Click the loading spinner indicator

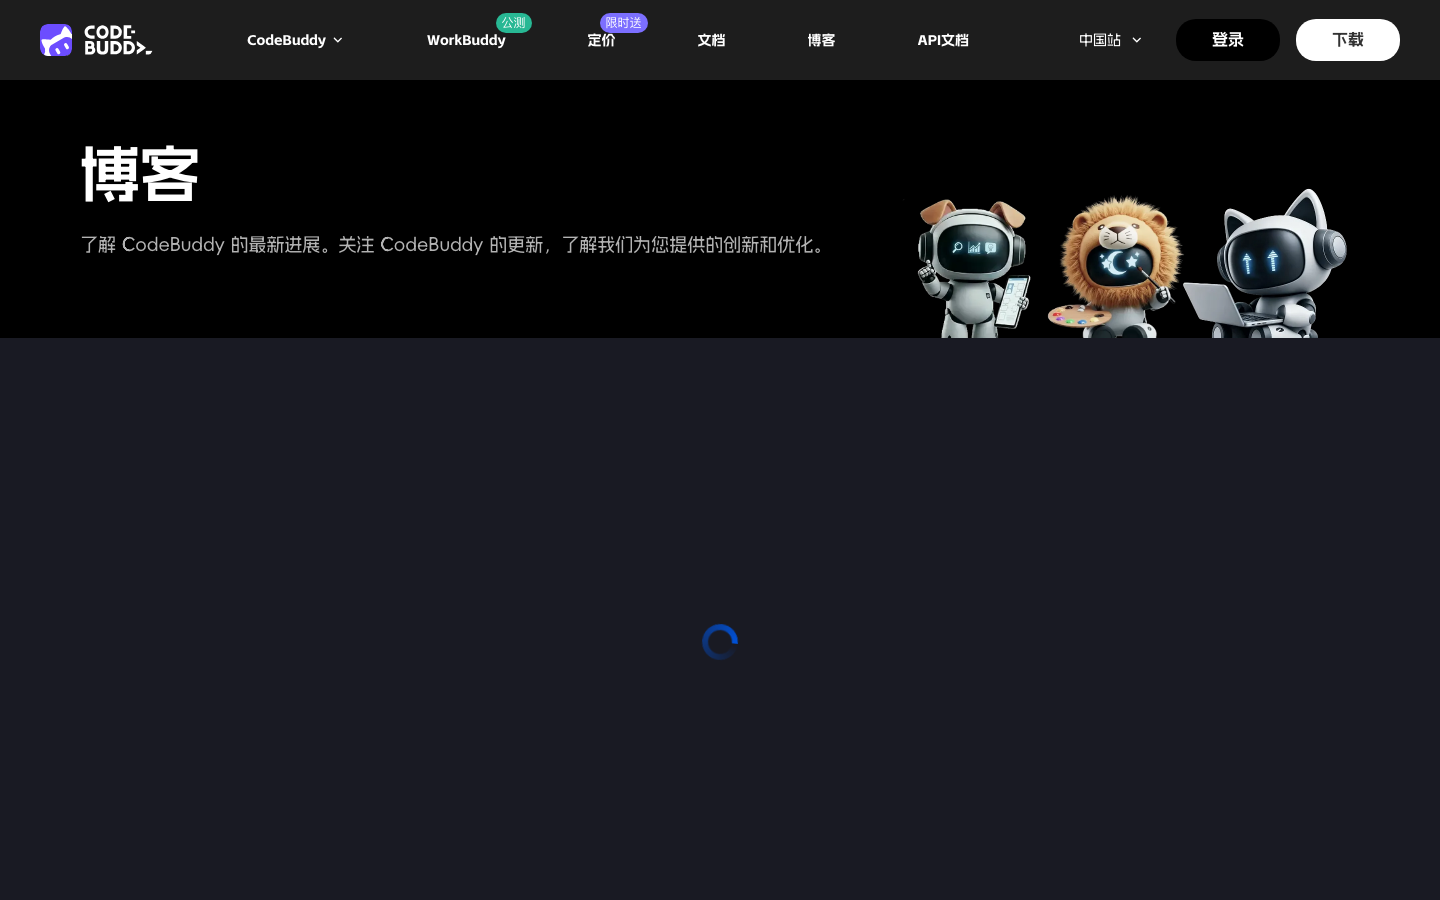720,642
